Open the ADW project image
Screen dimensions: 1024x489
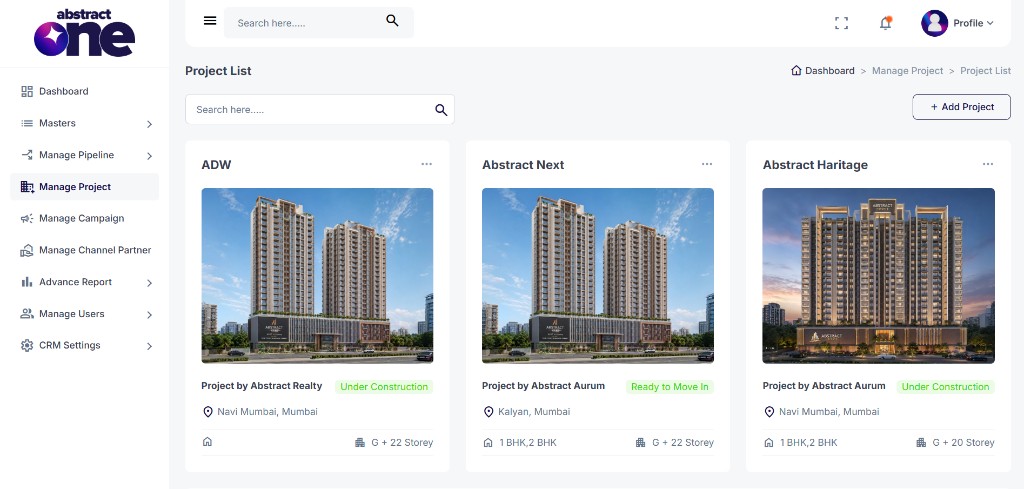coord(317,276)
